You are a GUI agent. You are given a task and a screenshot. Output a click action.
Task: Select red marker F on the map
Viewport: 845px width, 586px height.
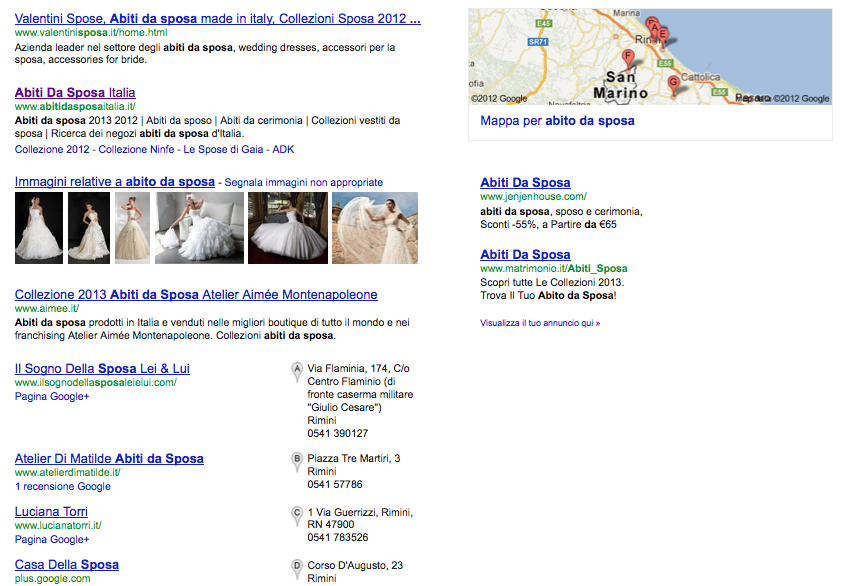point(627,58)
